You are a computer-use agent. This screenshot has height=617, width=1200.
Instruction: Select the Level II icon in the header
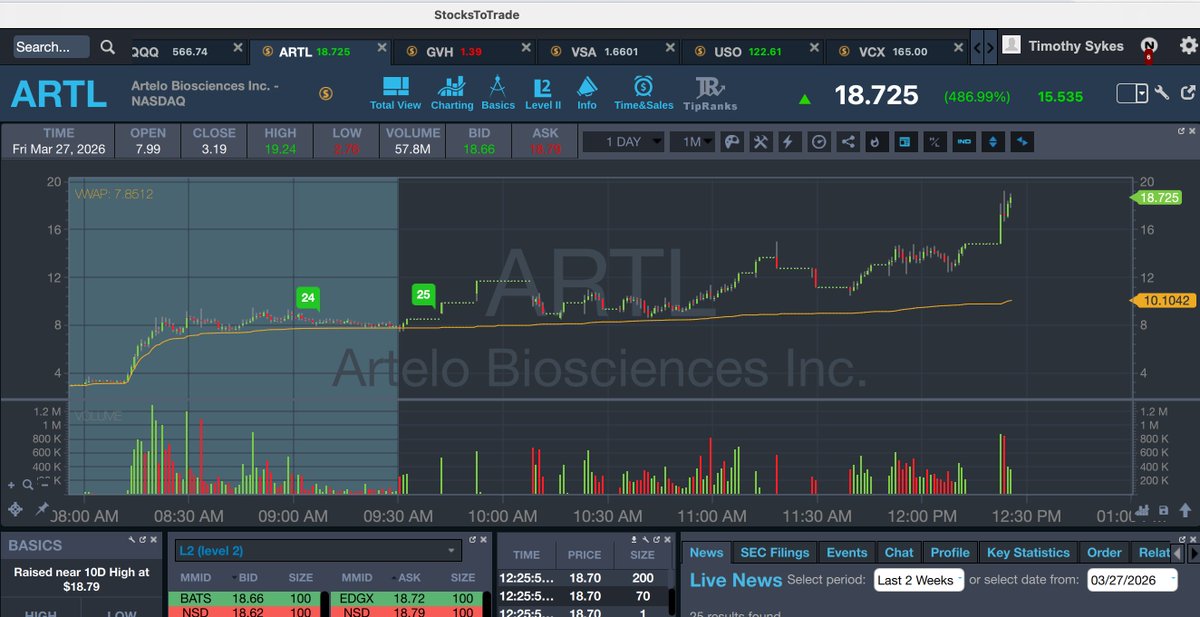(541, 88)
